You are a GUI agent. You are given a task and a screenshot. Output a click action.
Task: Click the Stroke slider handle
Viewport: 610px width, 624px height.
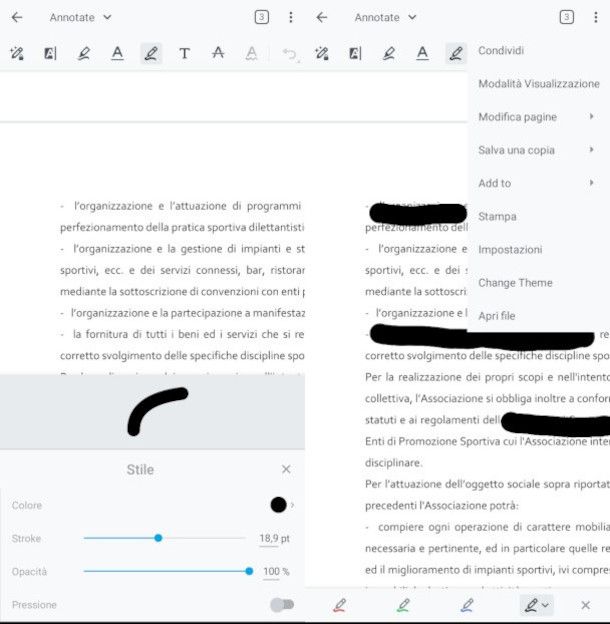click(x=158, y=538)
